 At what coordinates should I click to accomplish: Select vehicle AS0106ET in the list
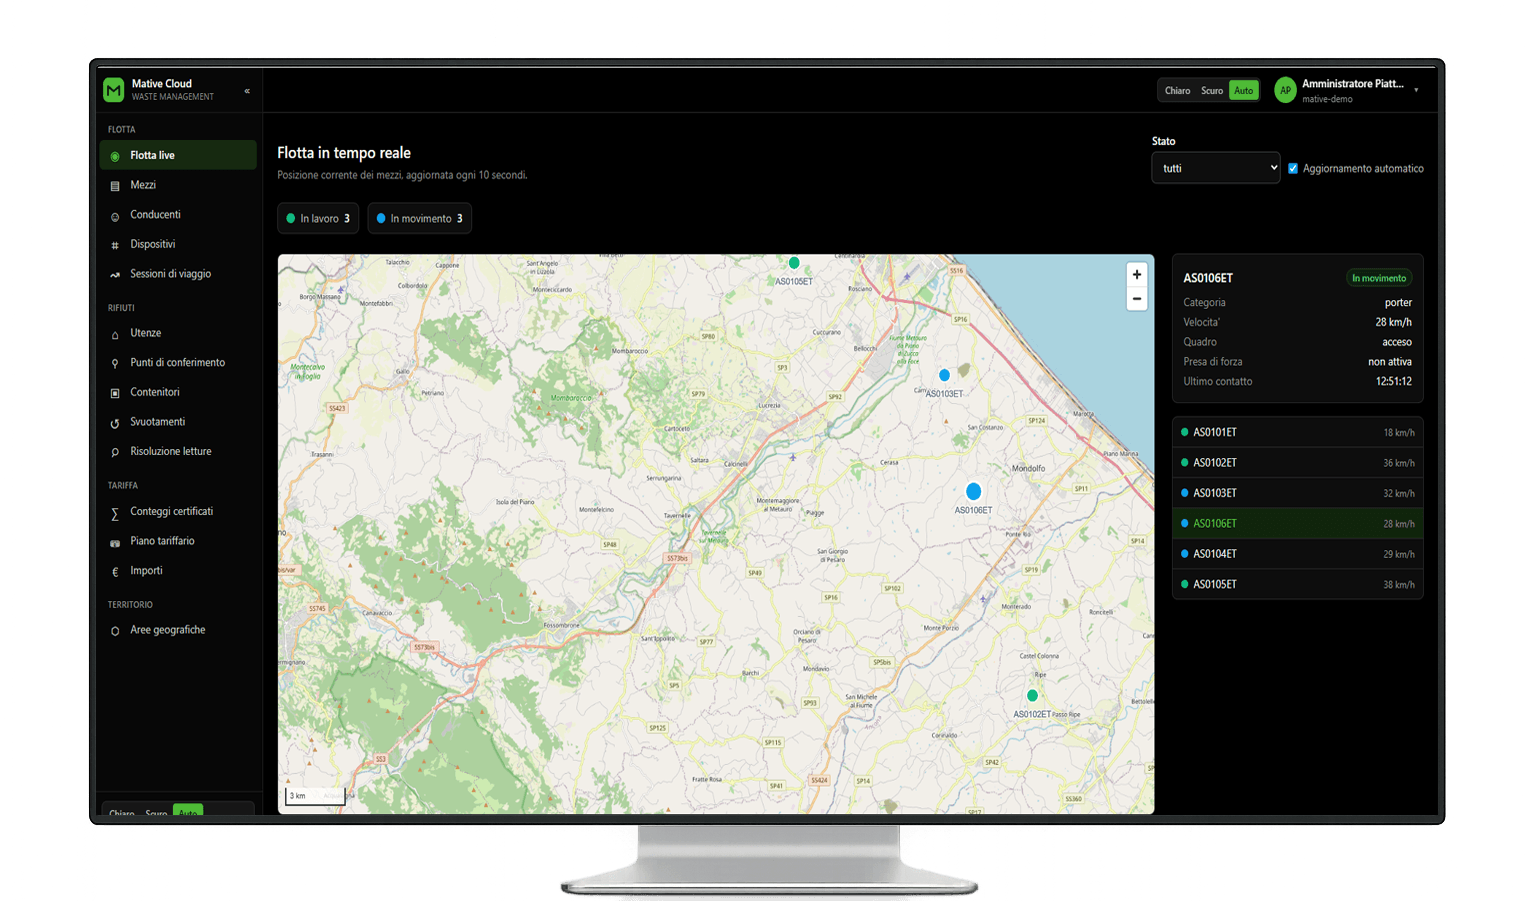click(1297, 523)
